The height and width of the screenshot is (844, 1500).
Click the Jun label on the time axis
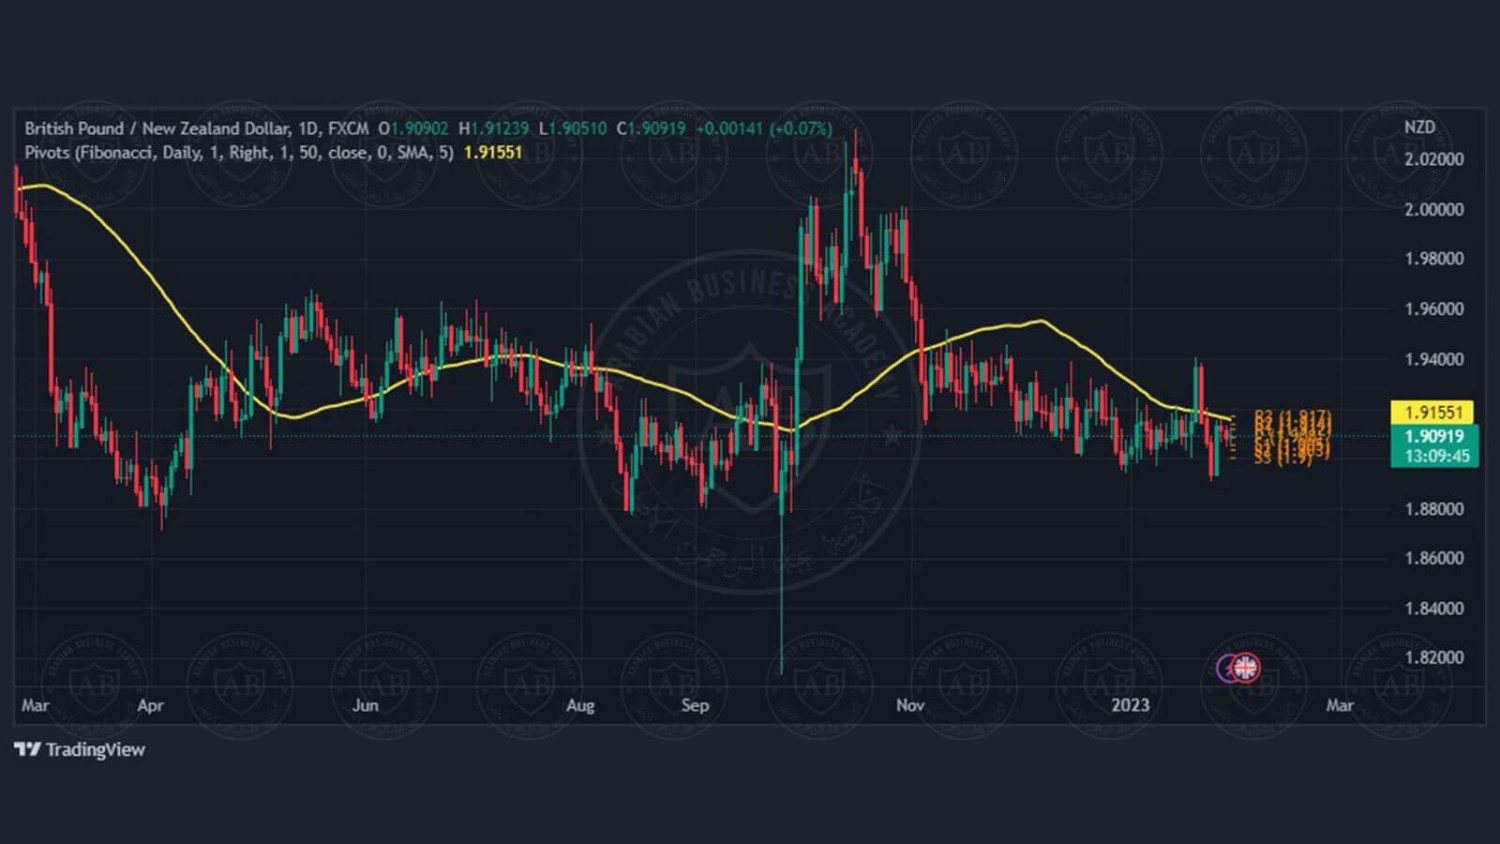tap(365, 705)
